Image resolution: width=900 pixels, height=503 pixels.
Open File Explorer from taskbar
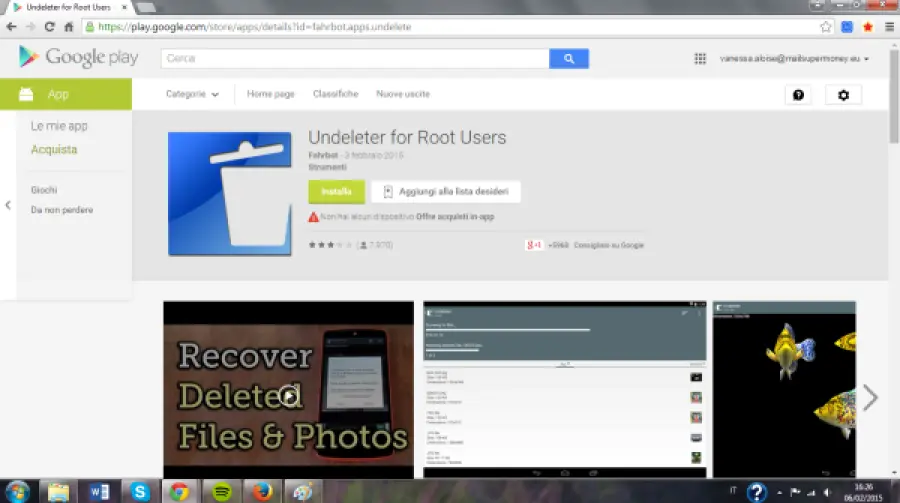pos(58,492)
